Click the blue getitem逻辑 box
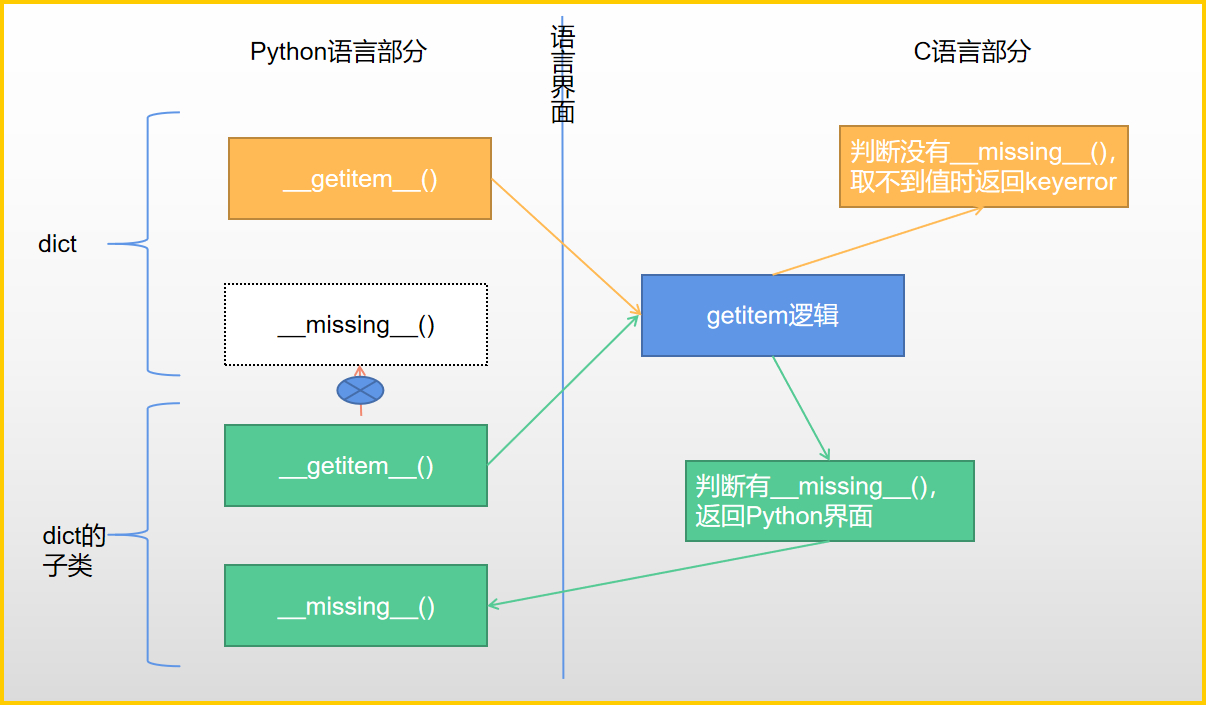 [x=773, y=316]
